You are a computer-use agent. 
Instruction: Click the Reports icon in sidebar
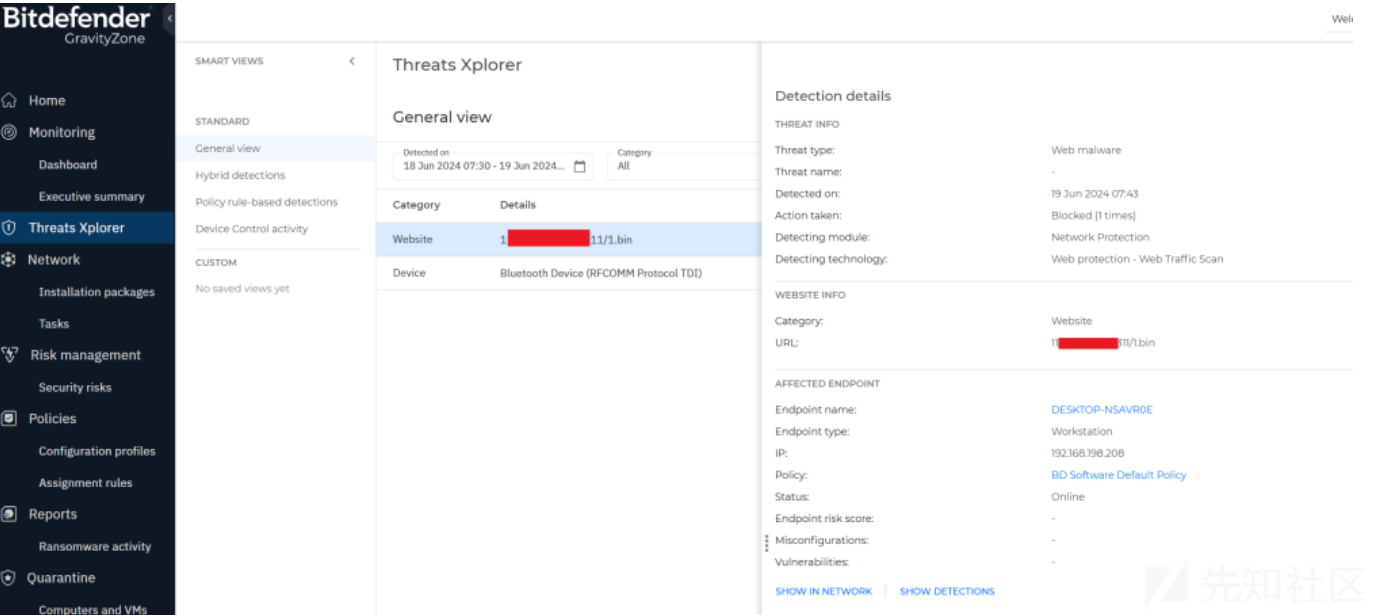pyautogui.click(x=9, y=514)
